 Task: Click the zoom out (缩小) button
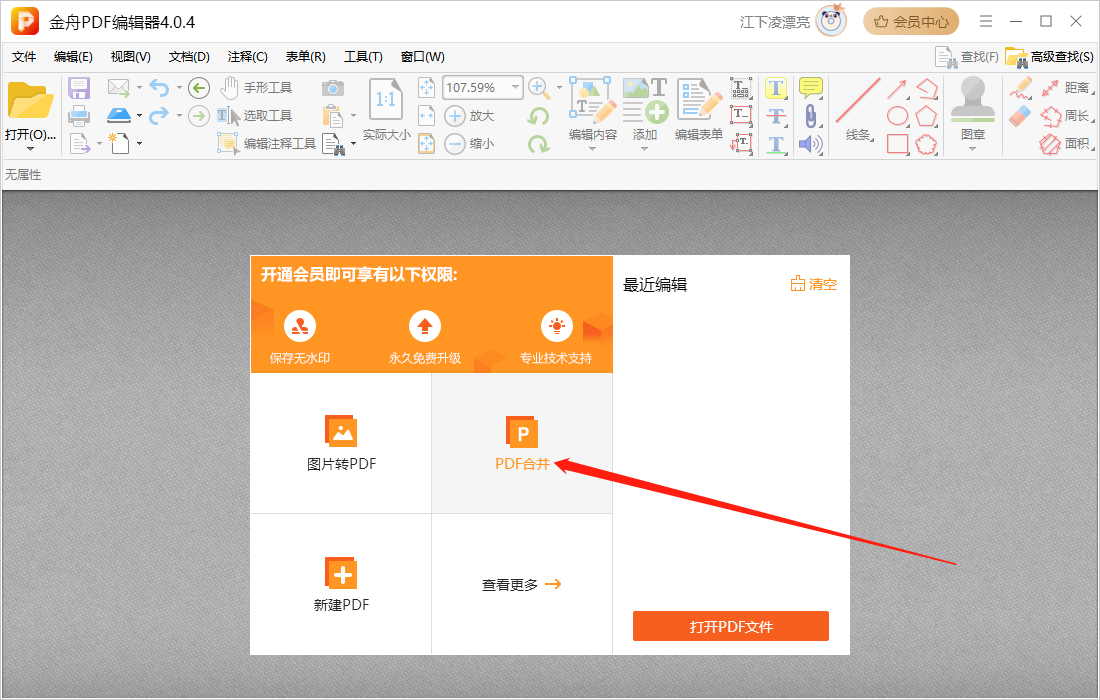tap(469, 144)
